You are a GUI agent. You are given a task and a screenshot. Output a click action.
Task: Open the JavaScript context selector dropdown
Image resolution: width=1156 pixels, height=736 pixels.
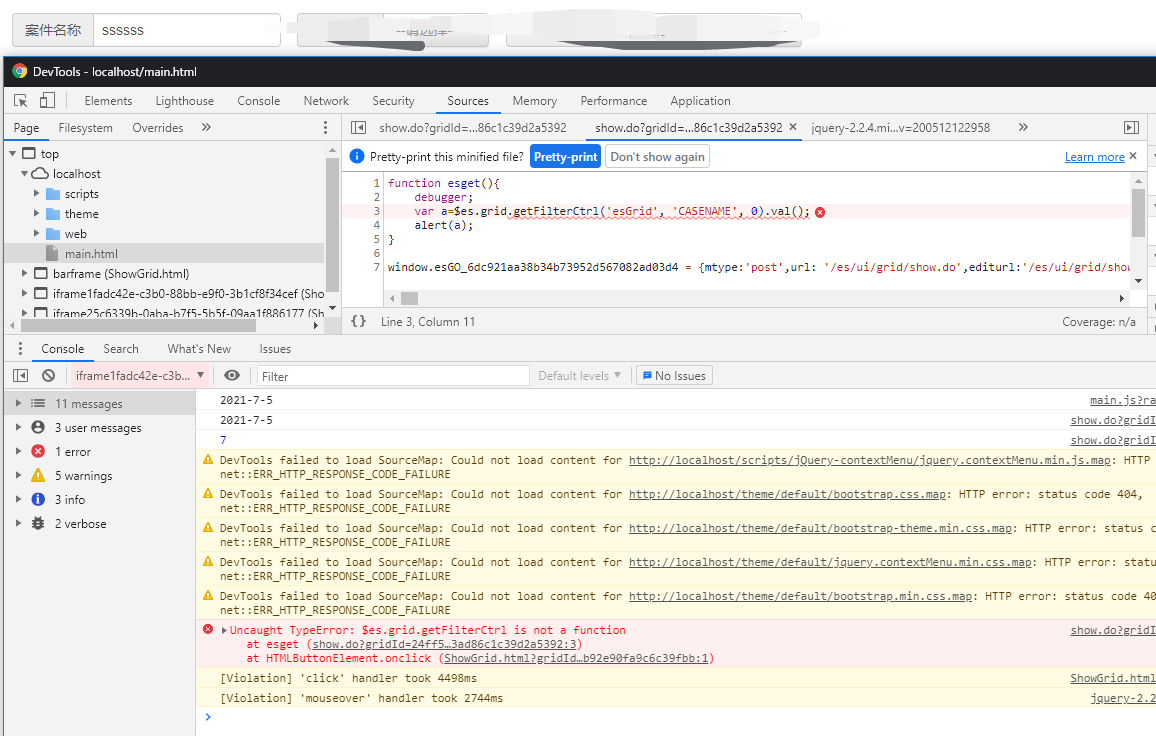point(139,375)
